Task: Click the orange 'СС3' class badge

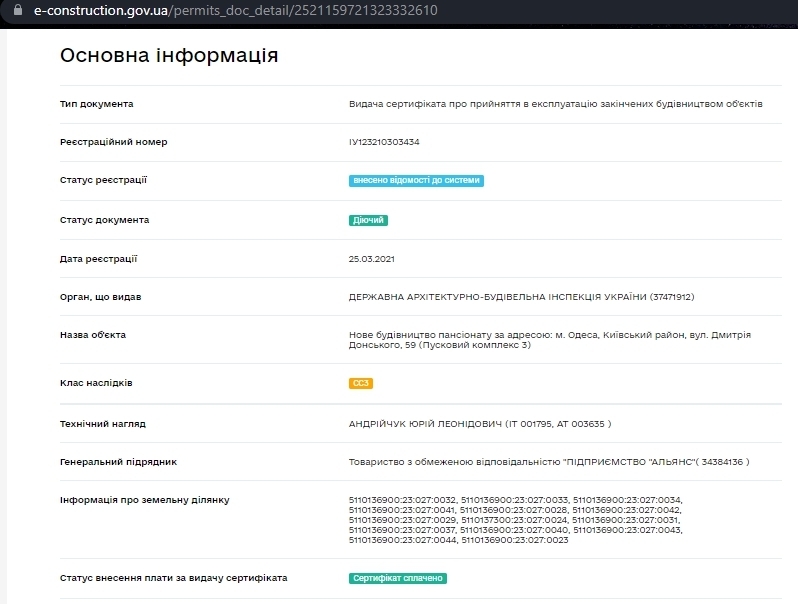Action: 361,383
